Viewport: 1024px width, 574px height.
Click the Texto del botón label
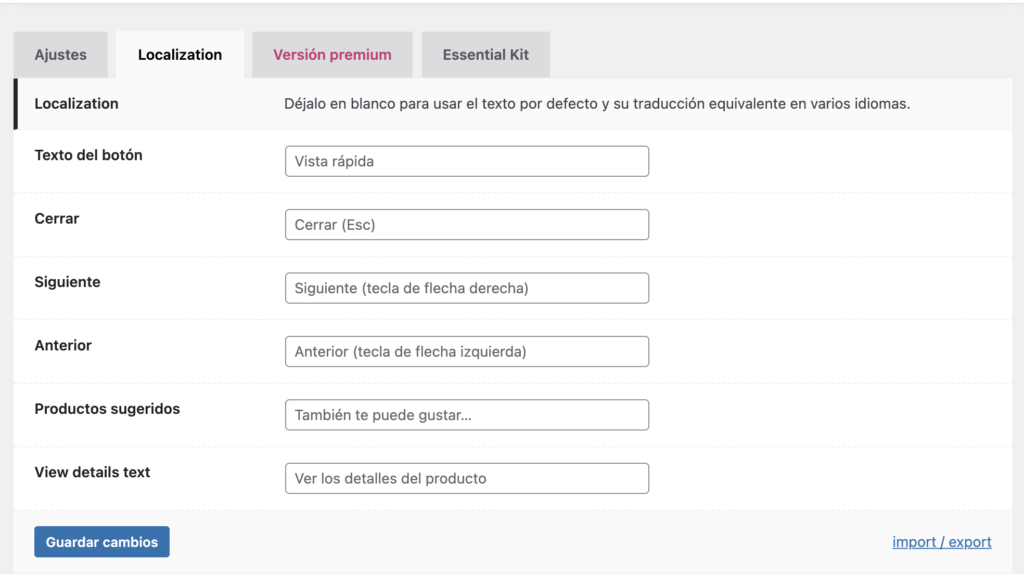[x=89, y=155]
